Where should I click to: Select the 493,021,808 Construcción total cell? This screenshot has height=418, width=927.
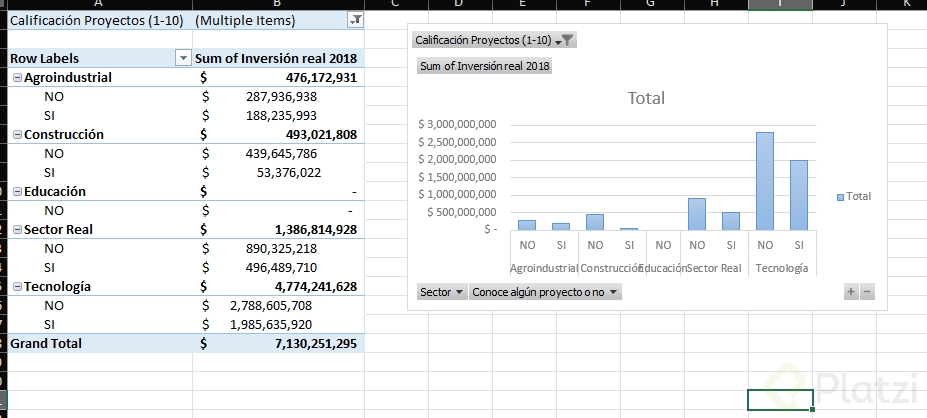[x=278, y=134]
